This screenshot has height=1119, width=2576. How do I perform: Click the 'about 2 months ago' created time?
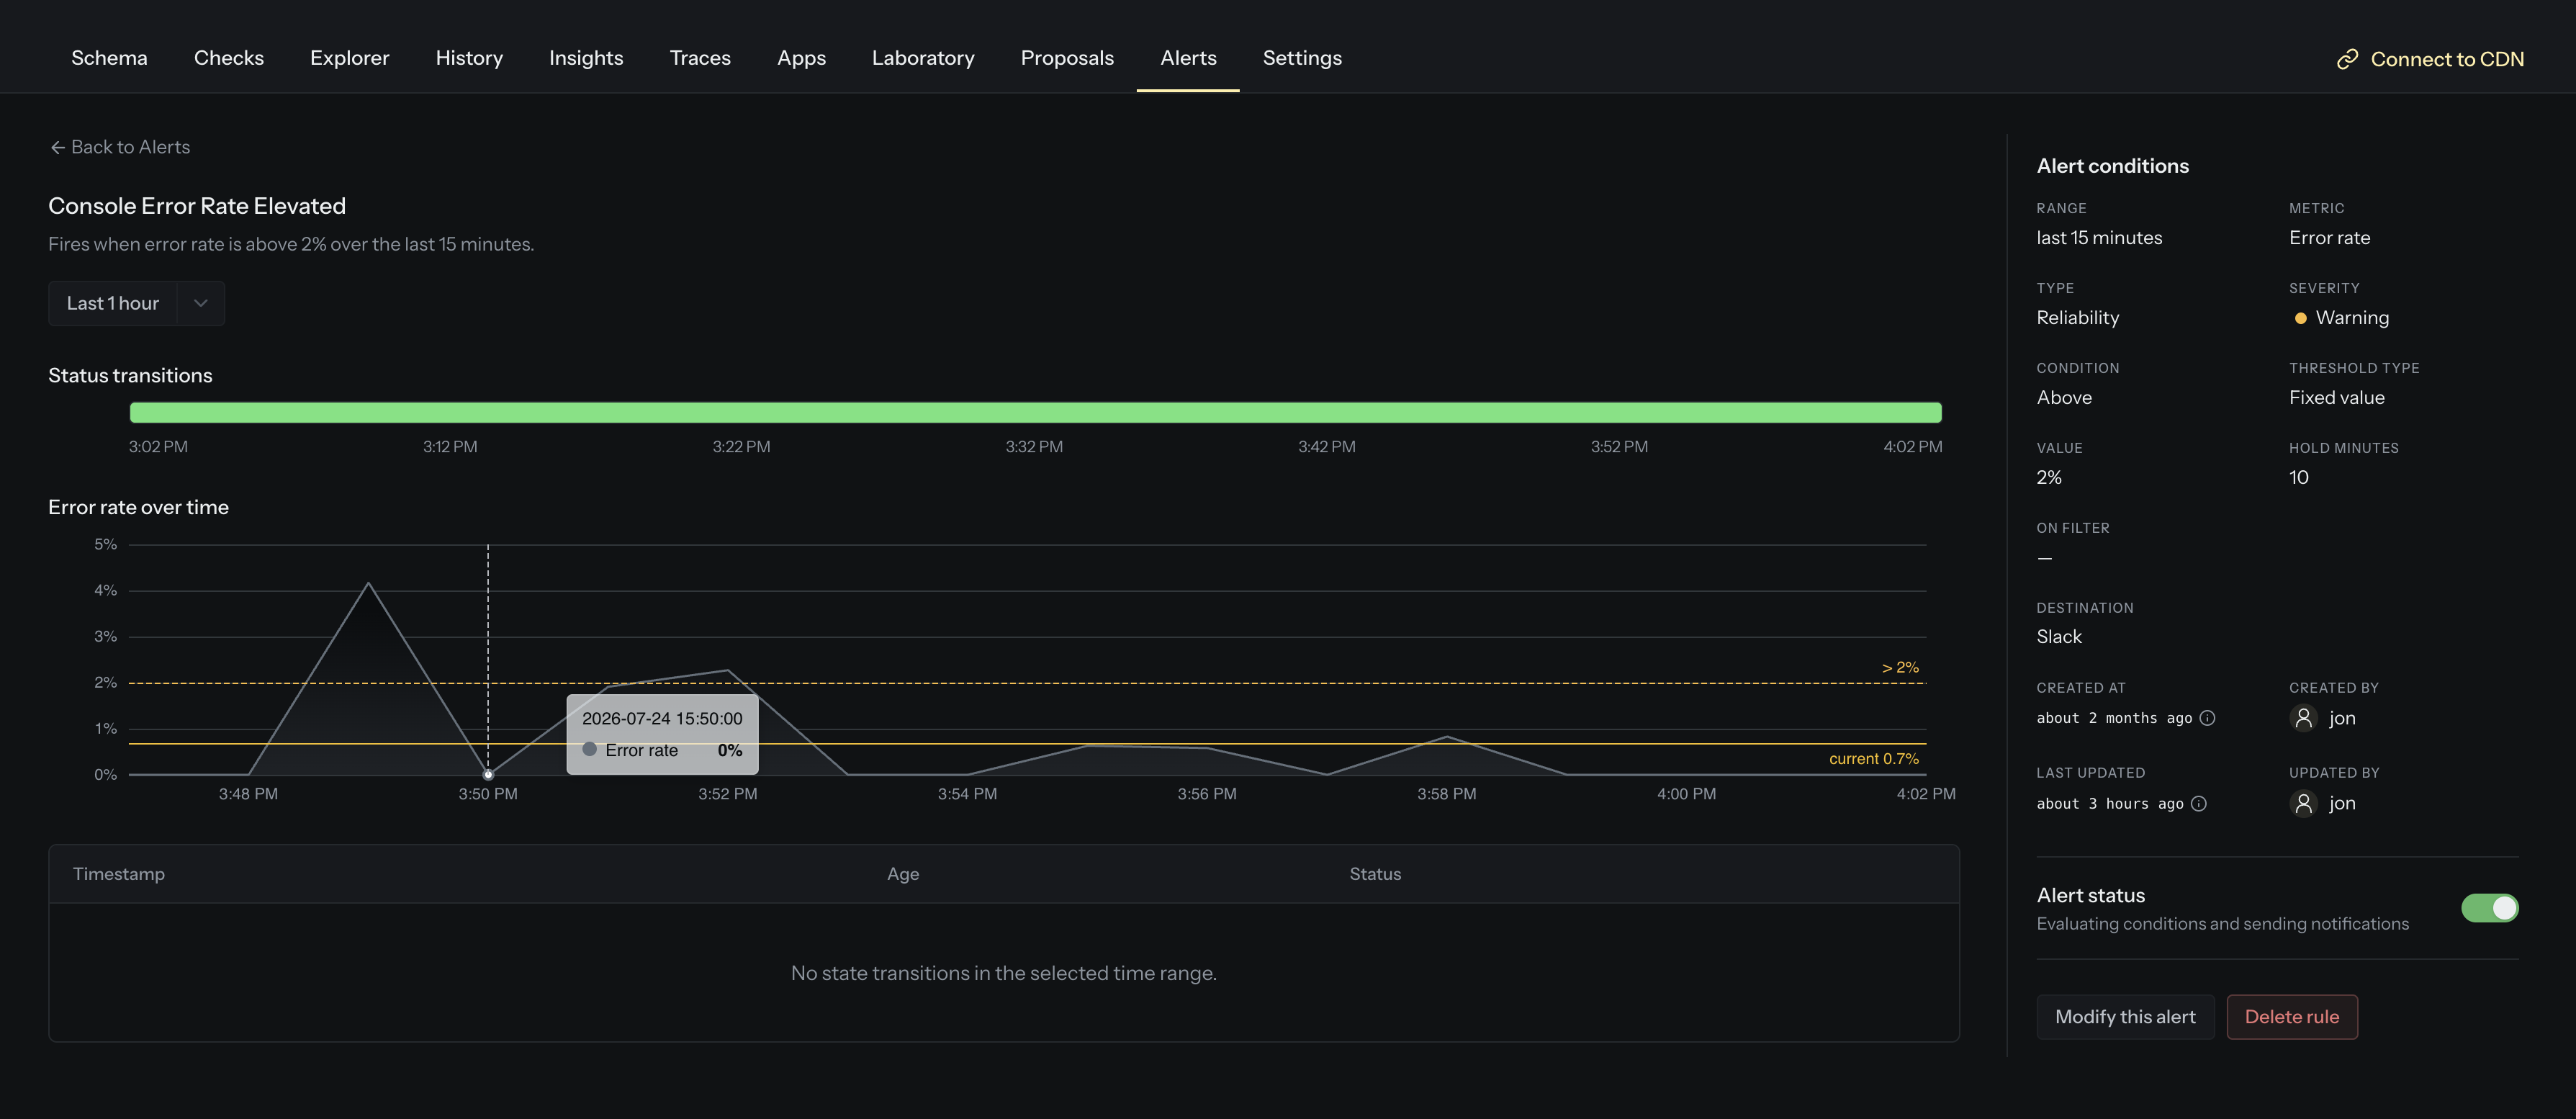coord(2114,718)
